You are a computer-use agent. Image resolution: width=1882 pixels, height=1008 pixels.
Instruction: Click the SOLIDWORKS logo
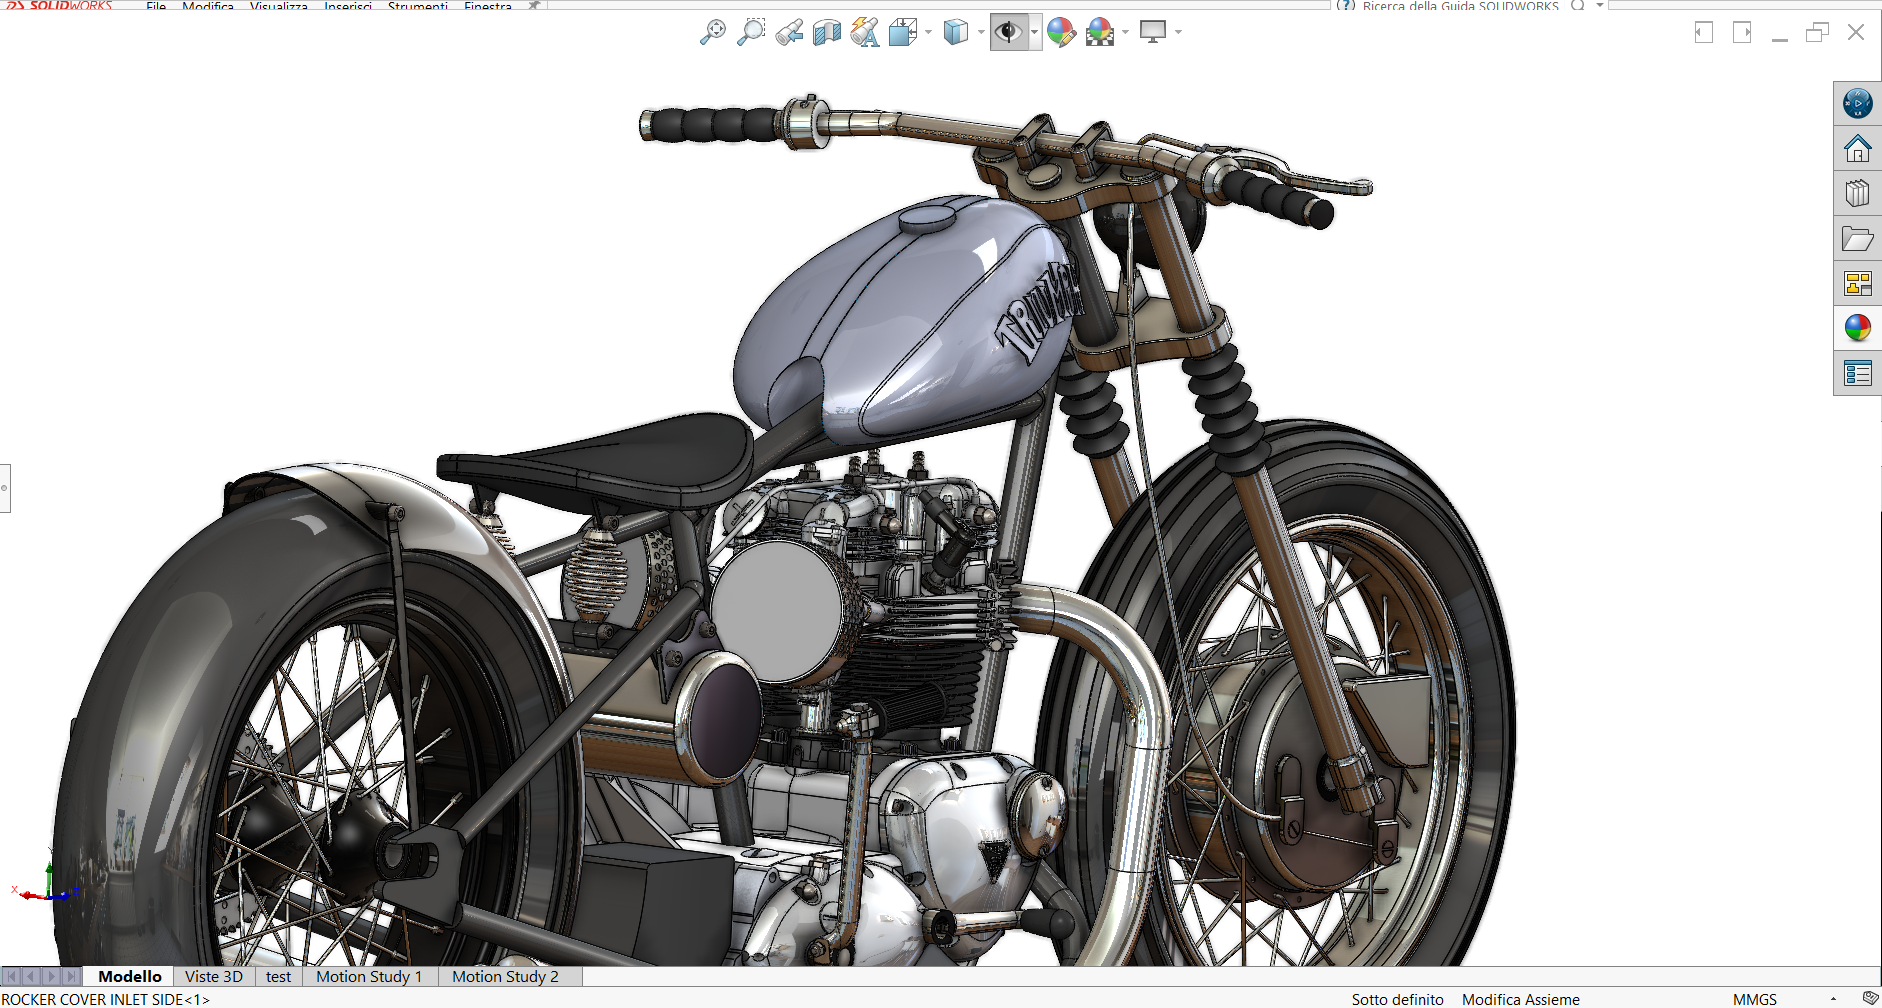(60, 5)
